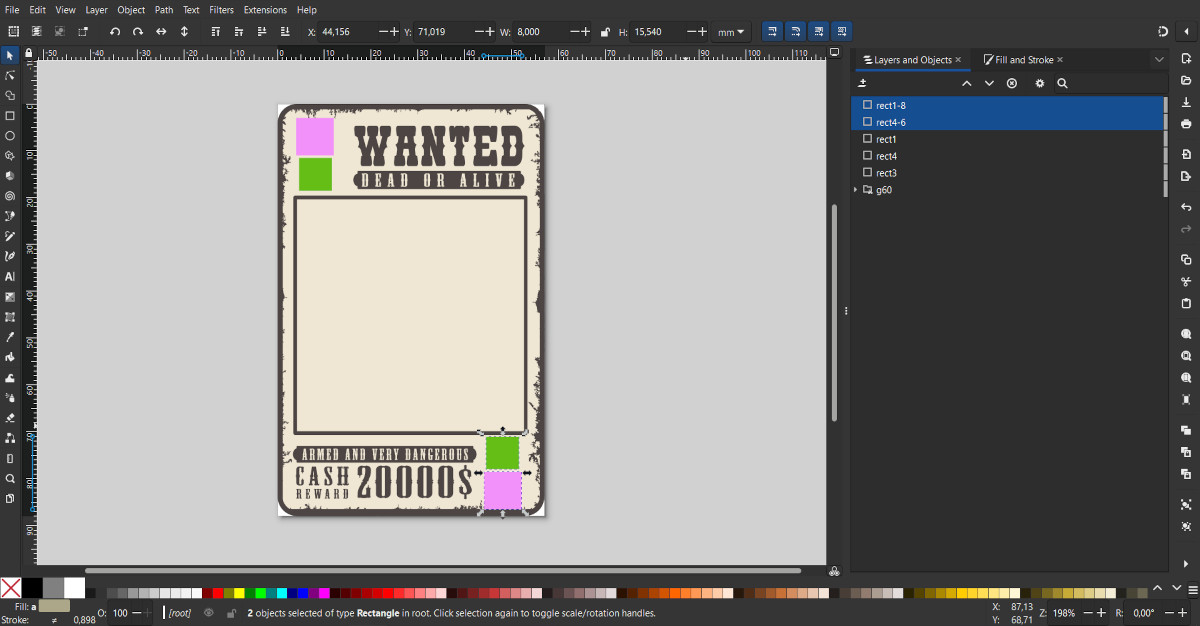This screenshot has width=1200, height=626.
Task: Select the rect3 object in list
Action: [x=886, y=173]
